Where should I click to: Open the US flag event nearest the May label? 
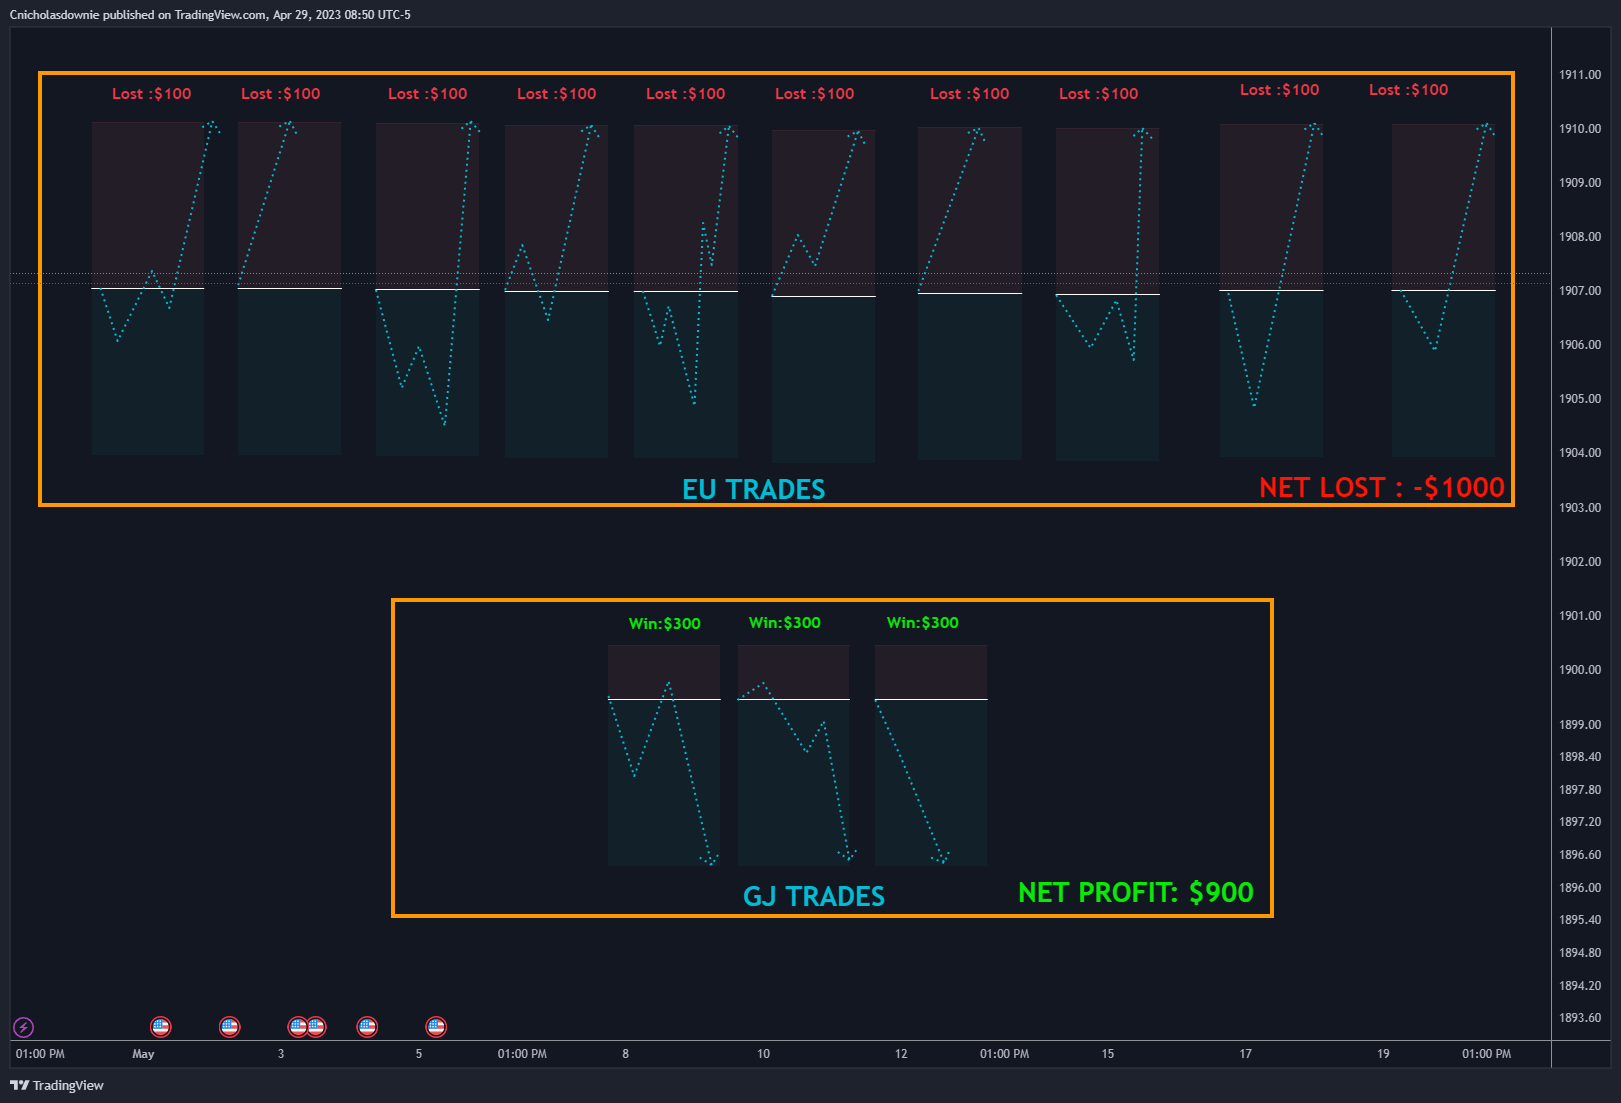(161, 1027)
